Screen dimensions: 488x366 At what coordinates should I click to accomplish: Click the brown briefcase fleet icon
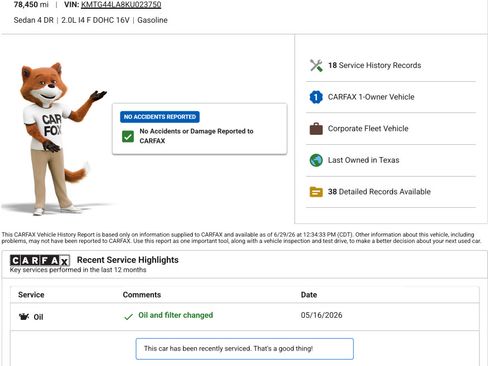pyautogui.click(x=316, y=129)
